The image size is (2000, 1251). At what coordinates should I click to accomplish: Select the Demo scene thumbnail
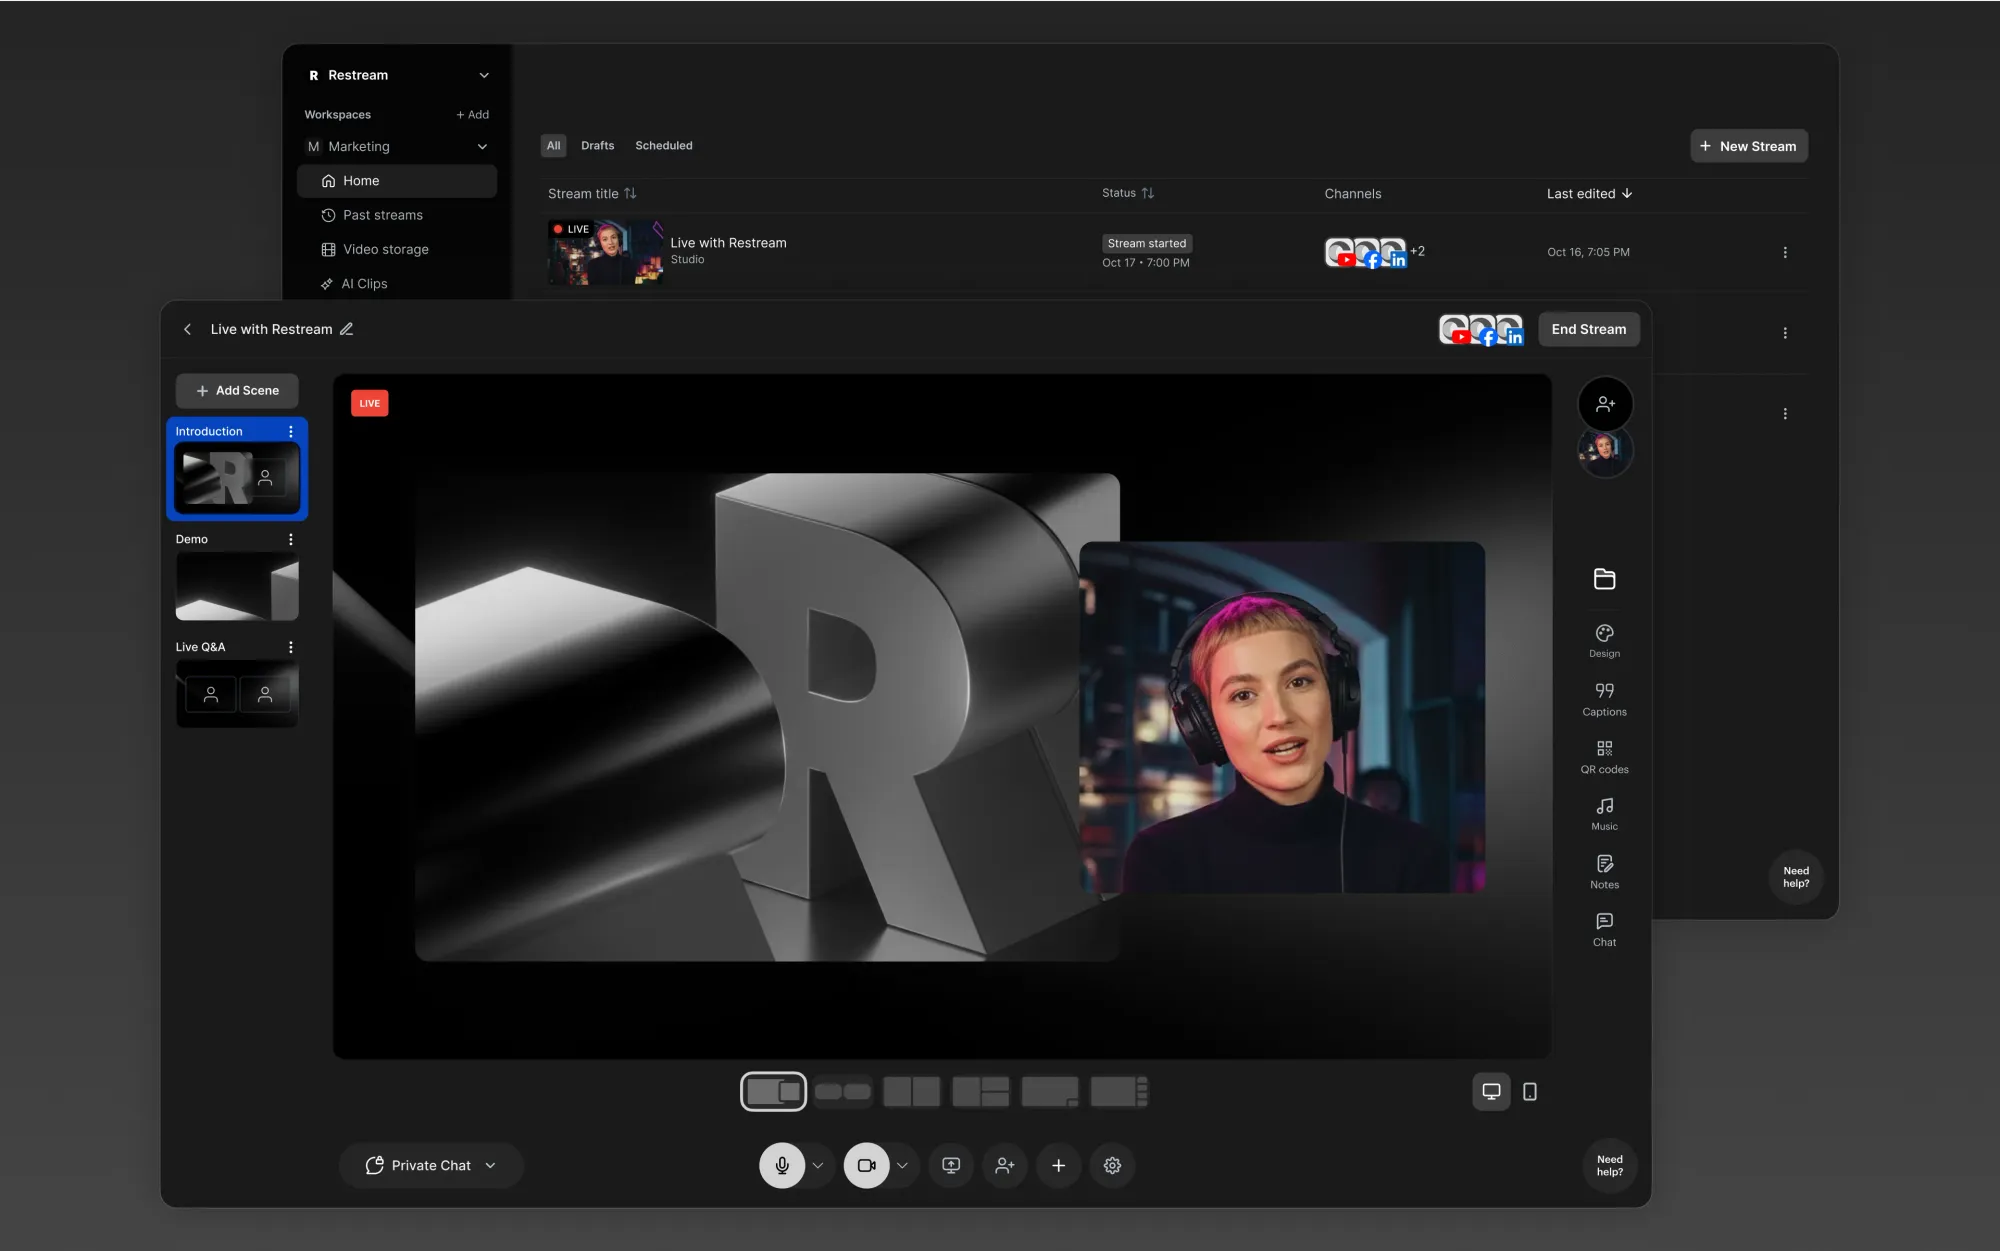click(237, 587)
